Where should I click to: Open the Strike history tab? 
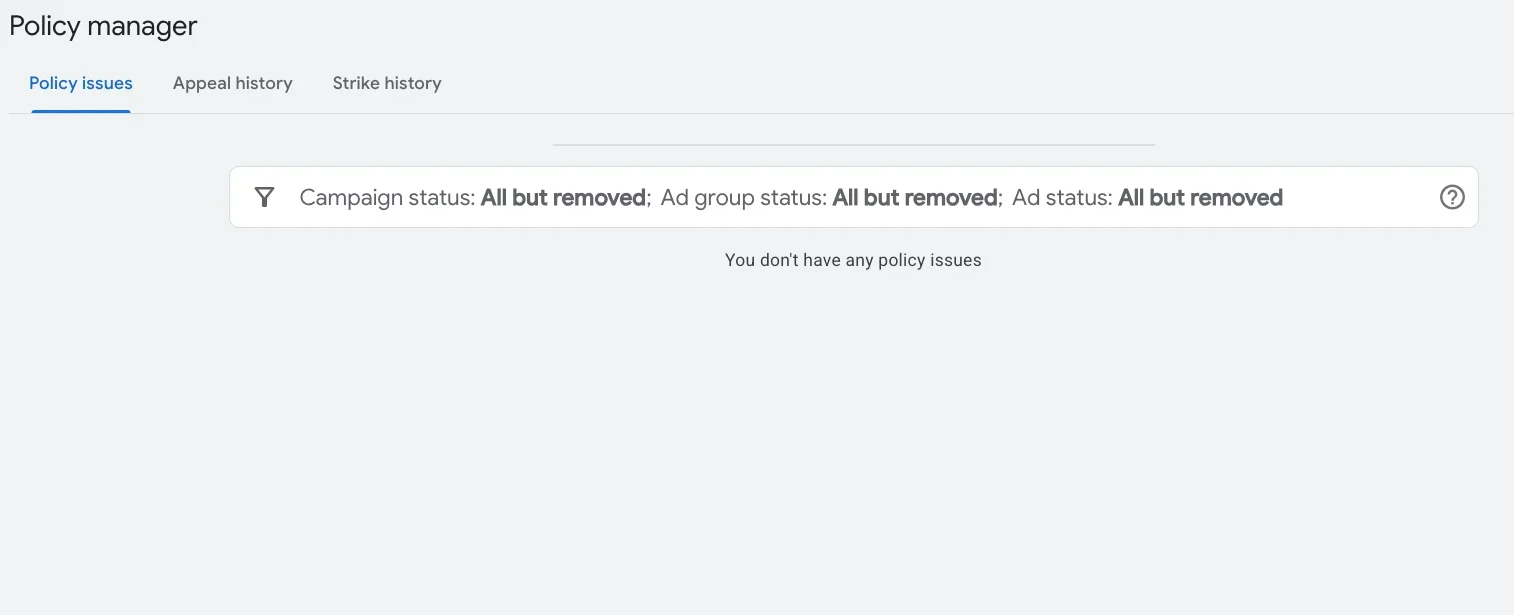[x=387, y=83]
